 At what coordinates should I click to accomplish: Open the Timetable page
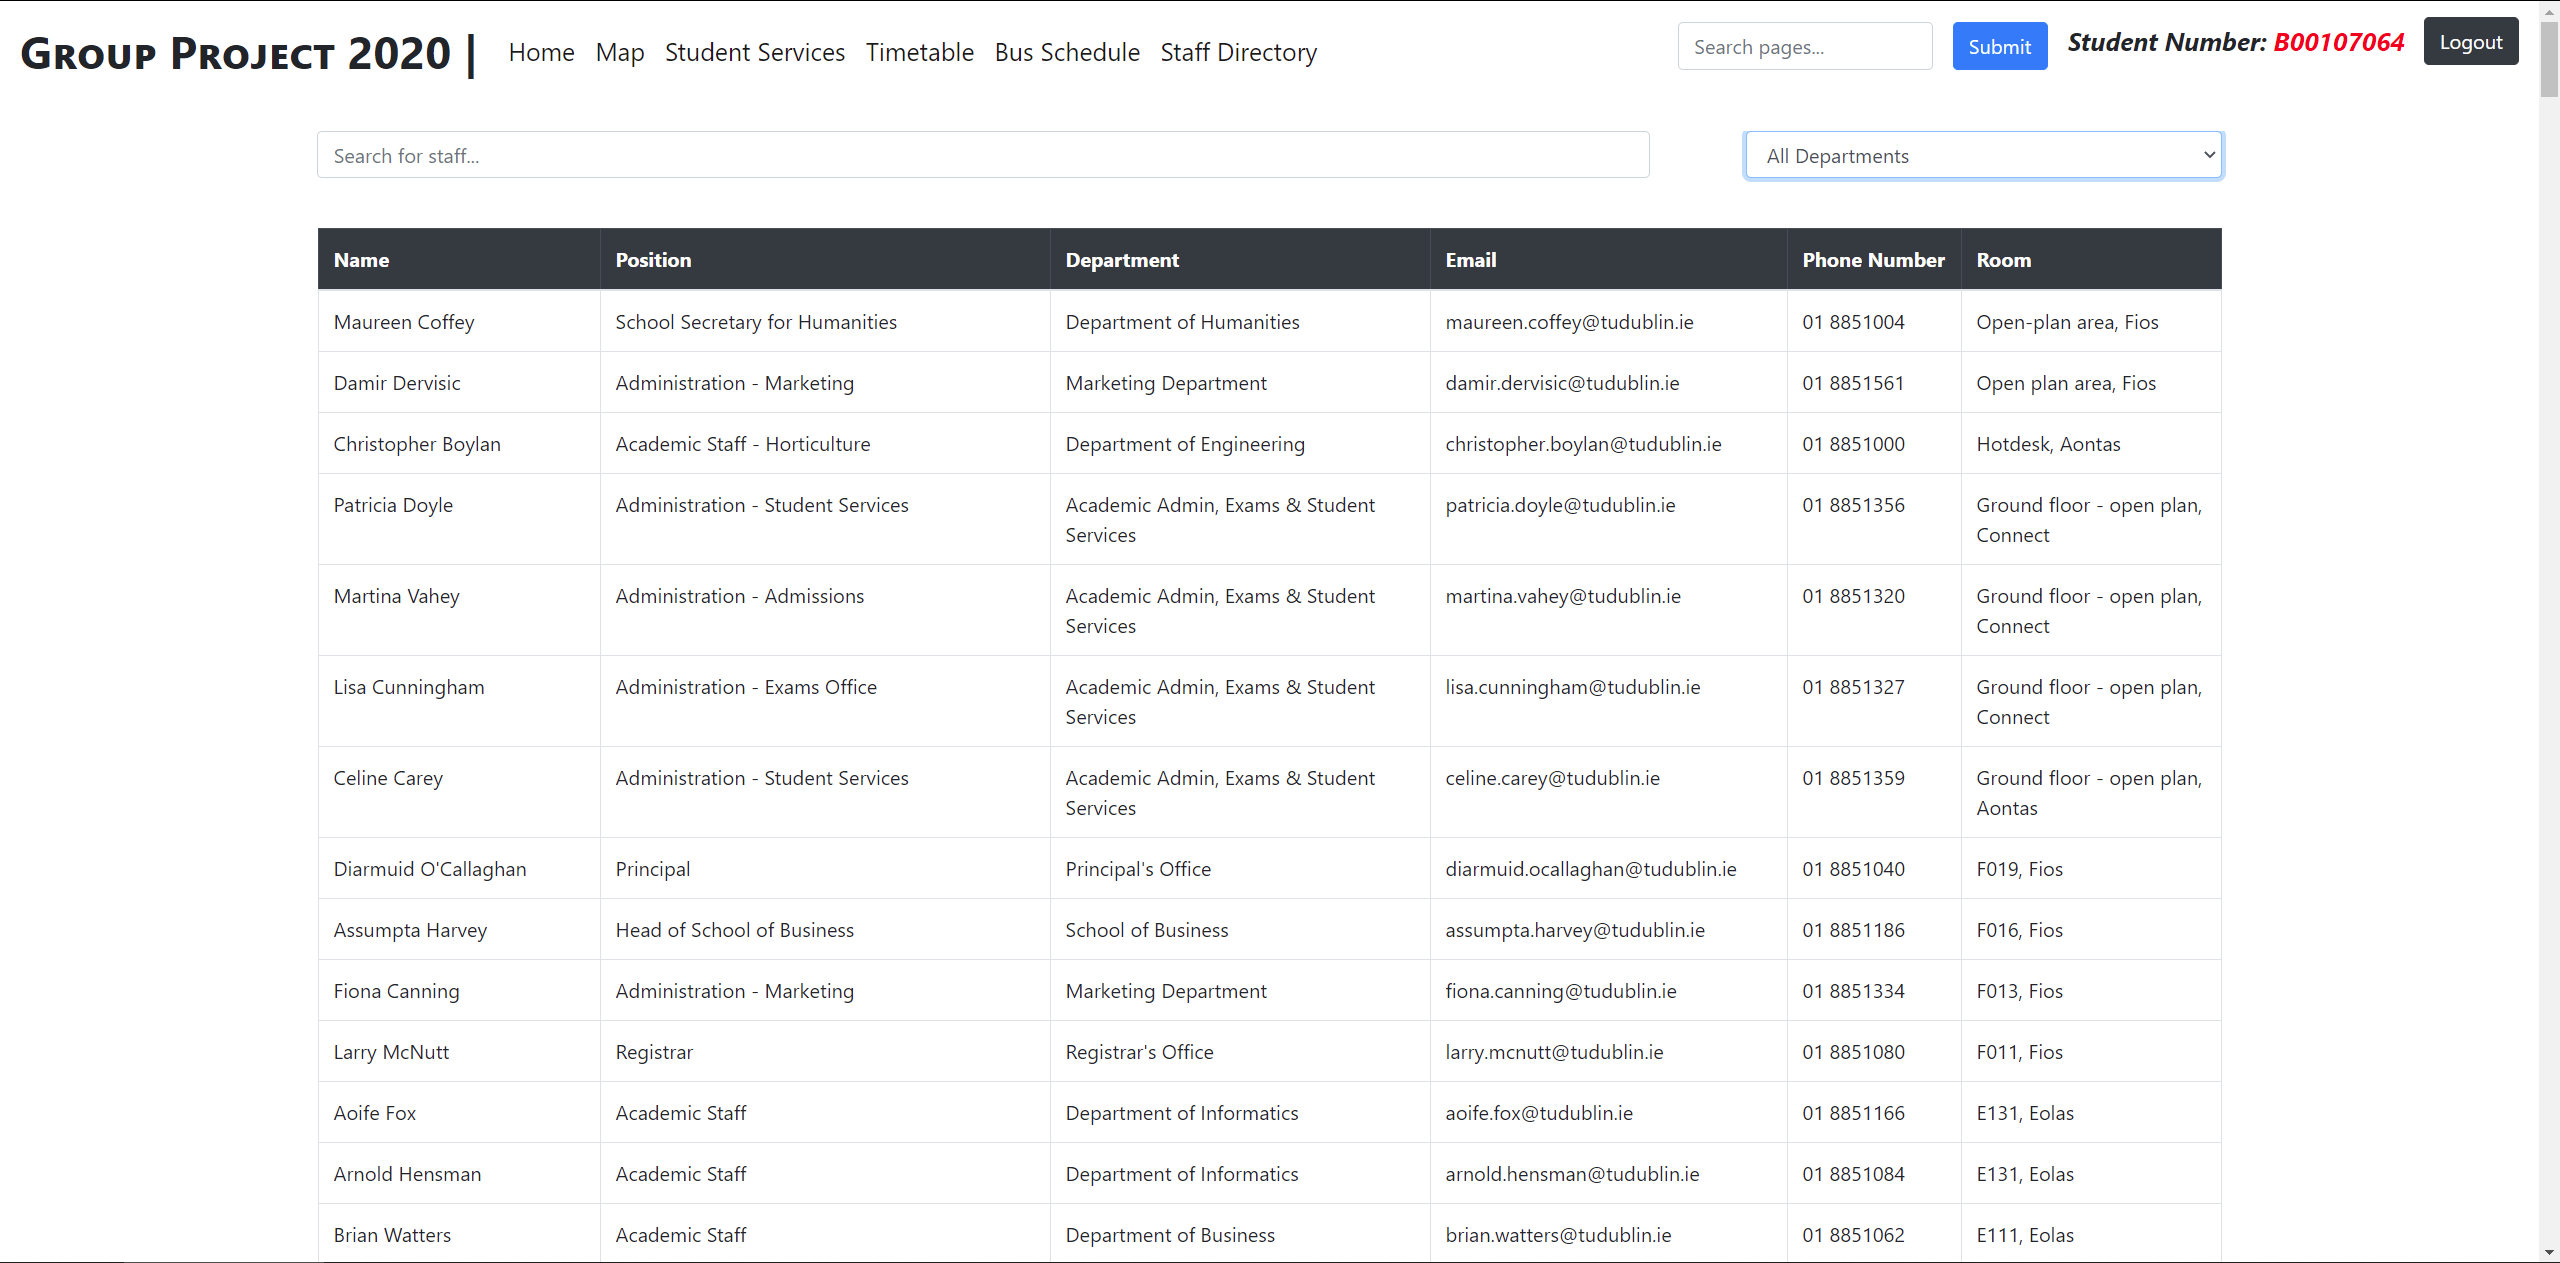point(920,52)
